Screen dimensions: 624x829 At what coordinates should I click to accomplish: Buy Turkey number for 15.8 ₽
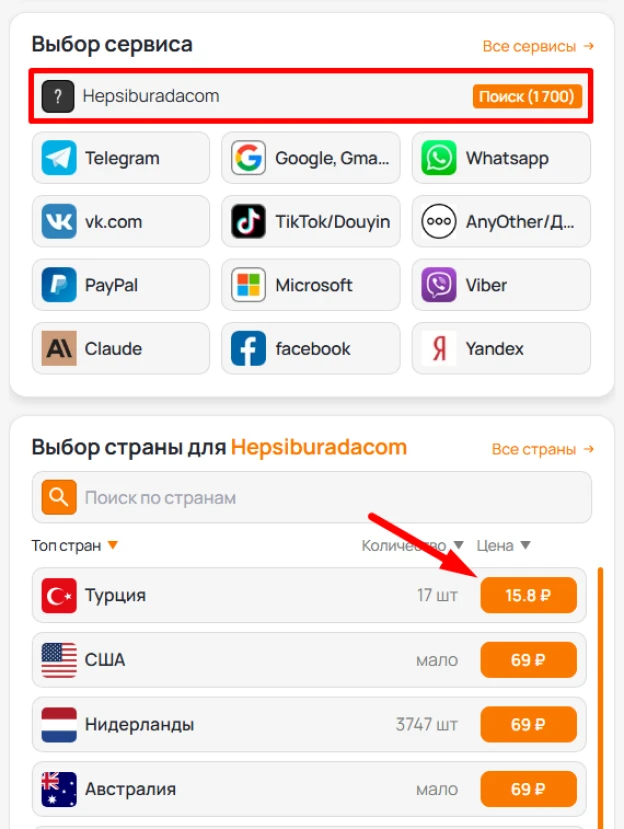[x=528, y=595]
